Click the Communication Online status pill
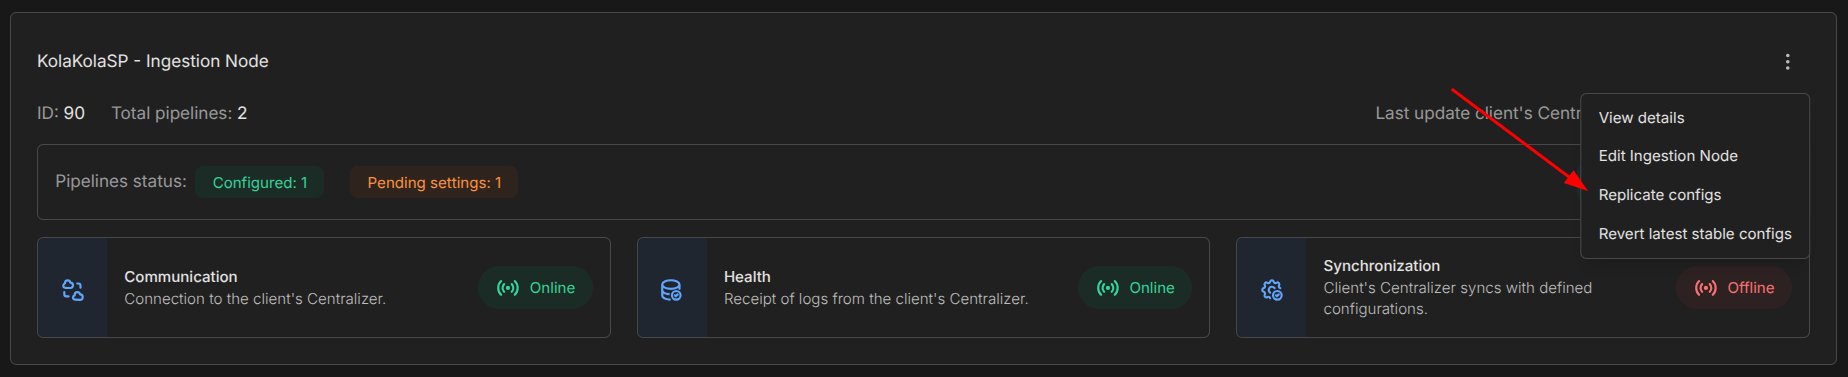 click(535, 288)
